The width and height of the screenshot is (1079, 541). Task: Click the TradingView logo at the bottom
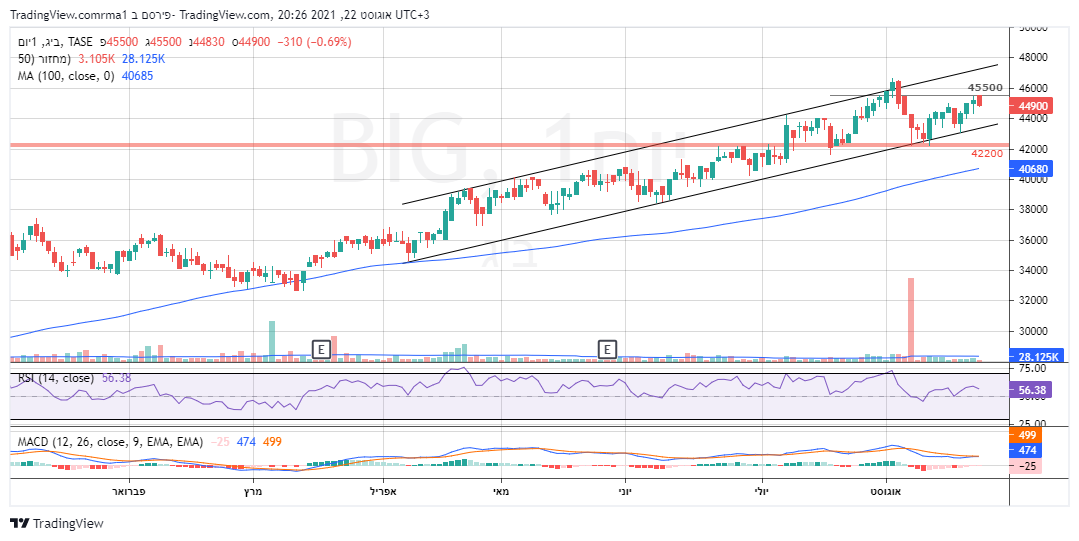[56, 523]
